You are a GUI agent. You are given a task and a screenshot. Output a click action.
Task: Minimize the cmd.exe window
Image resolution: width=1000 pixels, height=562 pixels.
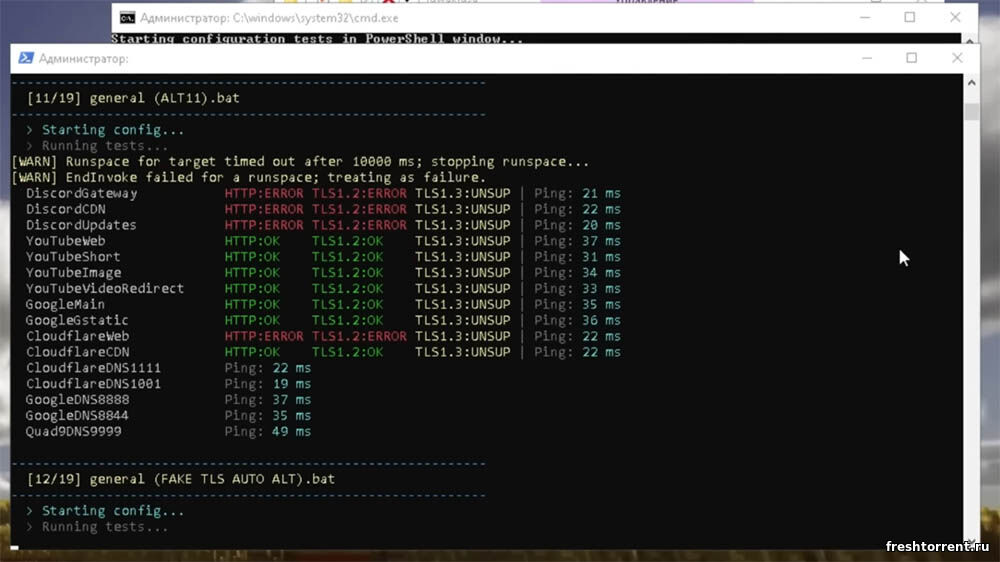coord(863,17)
